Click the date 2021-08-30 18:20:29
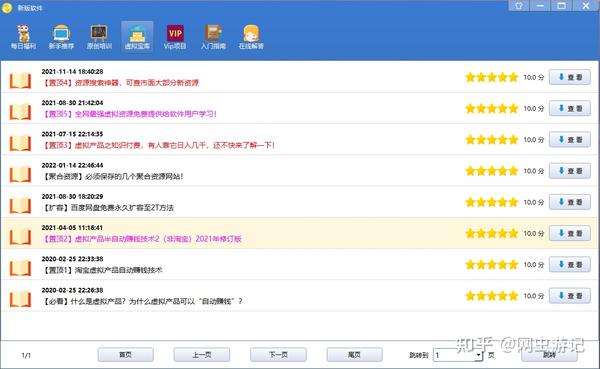This screenshot has width=600, height=369. pyautogui.click(x=72, y=196)
